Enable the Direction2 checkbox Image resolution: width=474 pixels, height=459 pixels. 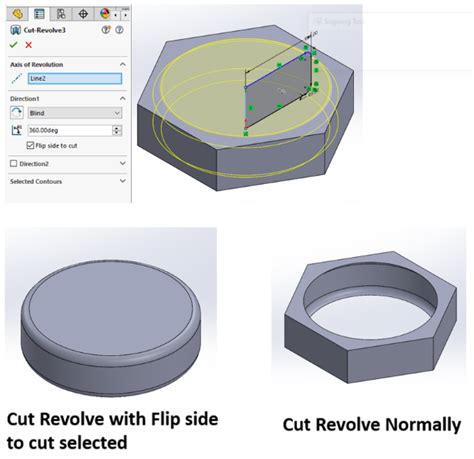[x=14, y=163]
